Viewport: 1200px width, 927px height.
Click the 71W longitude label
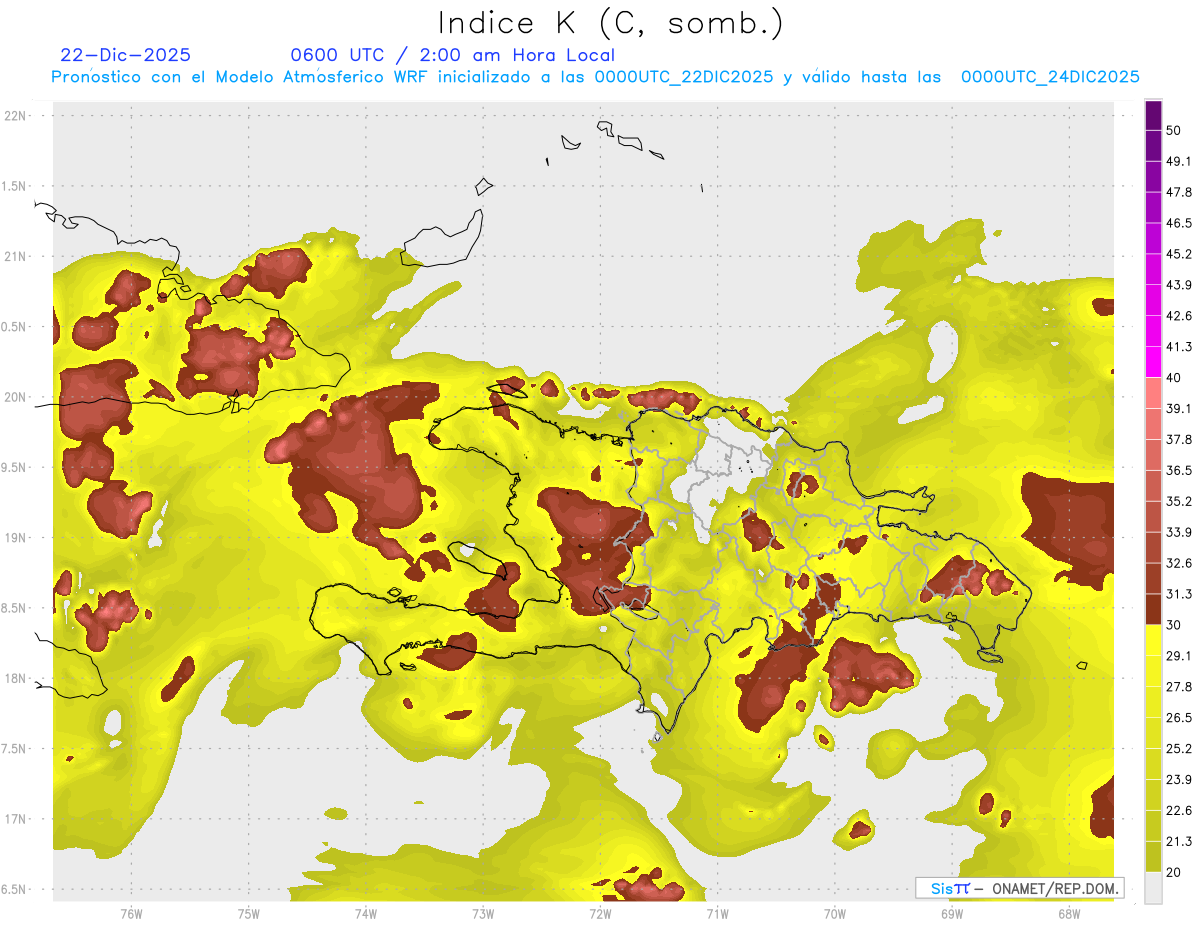tap(717, 913)
